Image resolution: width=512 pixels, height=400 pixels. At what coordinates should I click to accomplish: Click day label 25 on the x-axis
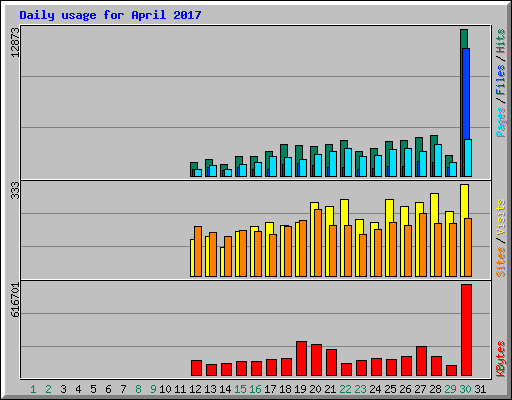[x=390, y=389]
